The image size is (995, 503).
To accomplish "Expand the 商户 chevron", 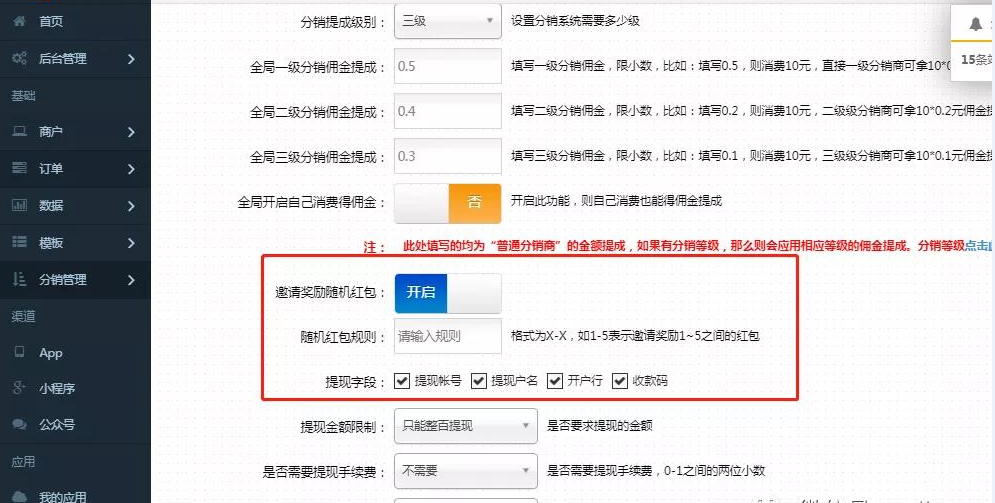I will coord(131,132).
